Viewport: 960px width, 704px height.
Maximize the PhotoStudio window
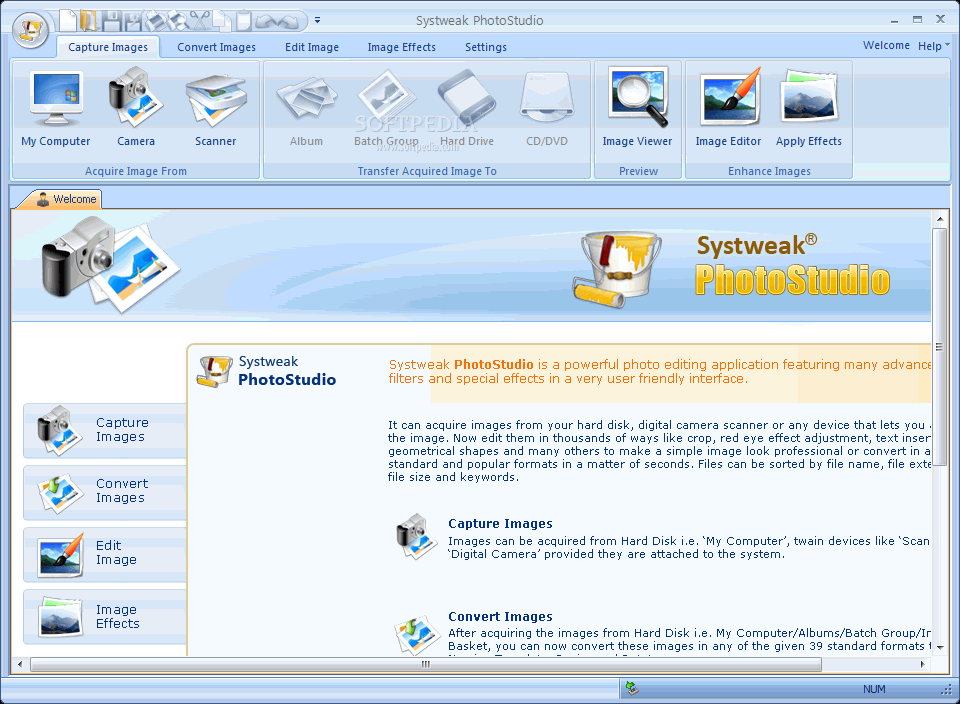click(x=917, y=20)
